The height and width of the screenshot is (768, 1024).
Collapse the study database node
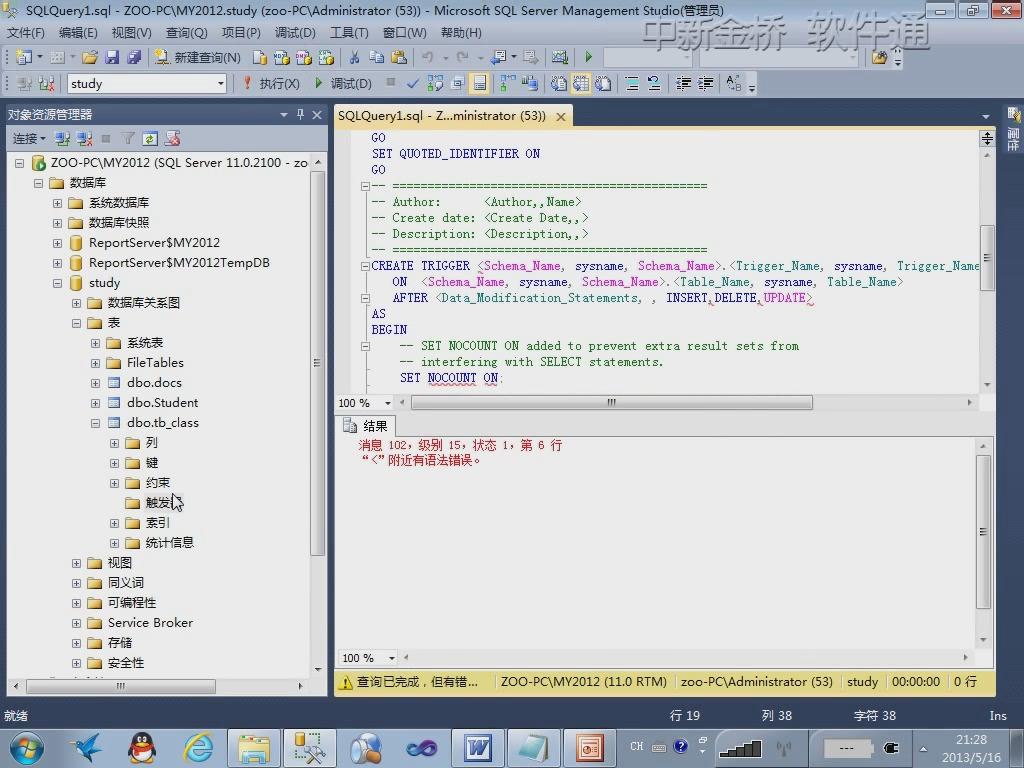pyautogui.click(x=57, y=283)
